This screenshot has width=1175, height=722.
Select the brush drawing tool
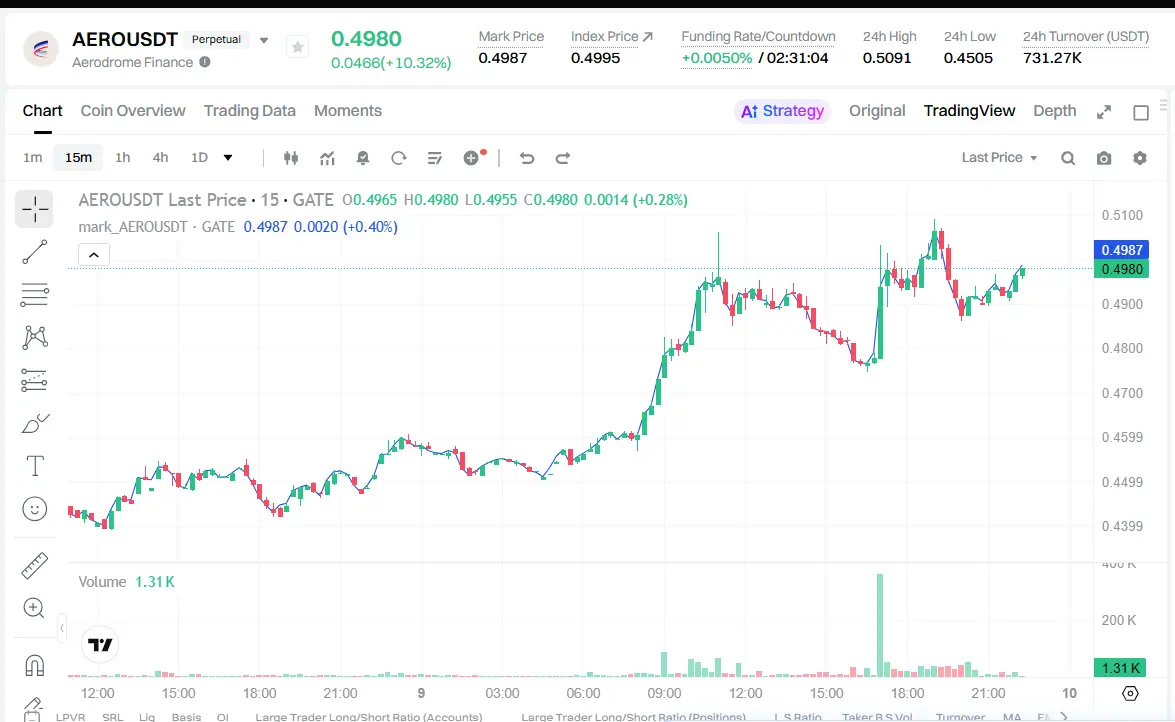[34, 424]
